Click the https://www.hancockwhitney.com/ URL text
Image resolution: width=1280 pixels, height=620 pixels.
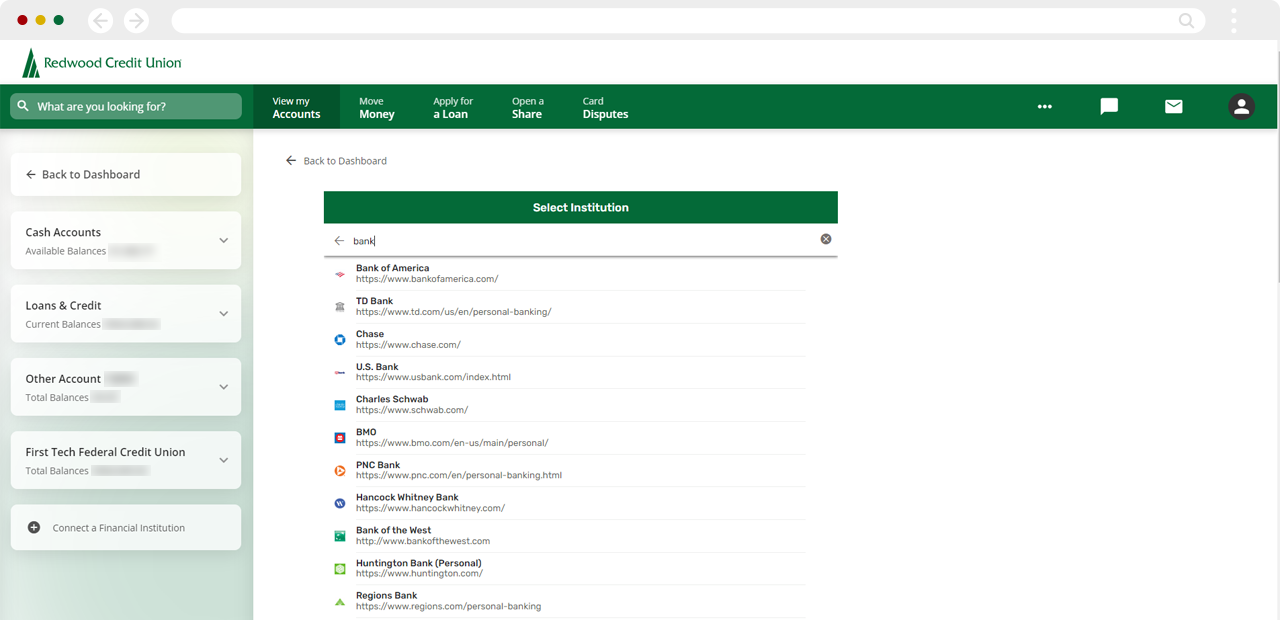coord(430,508)
